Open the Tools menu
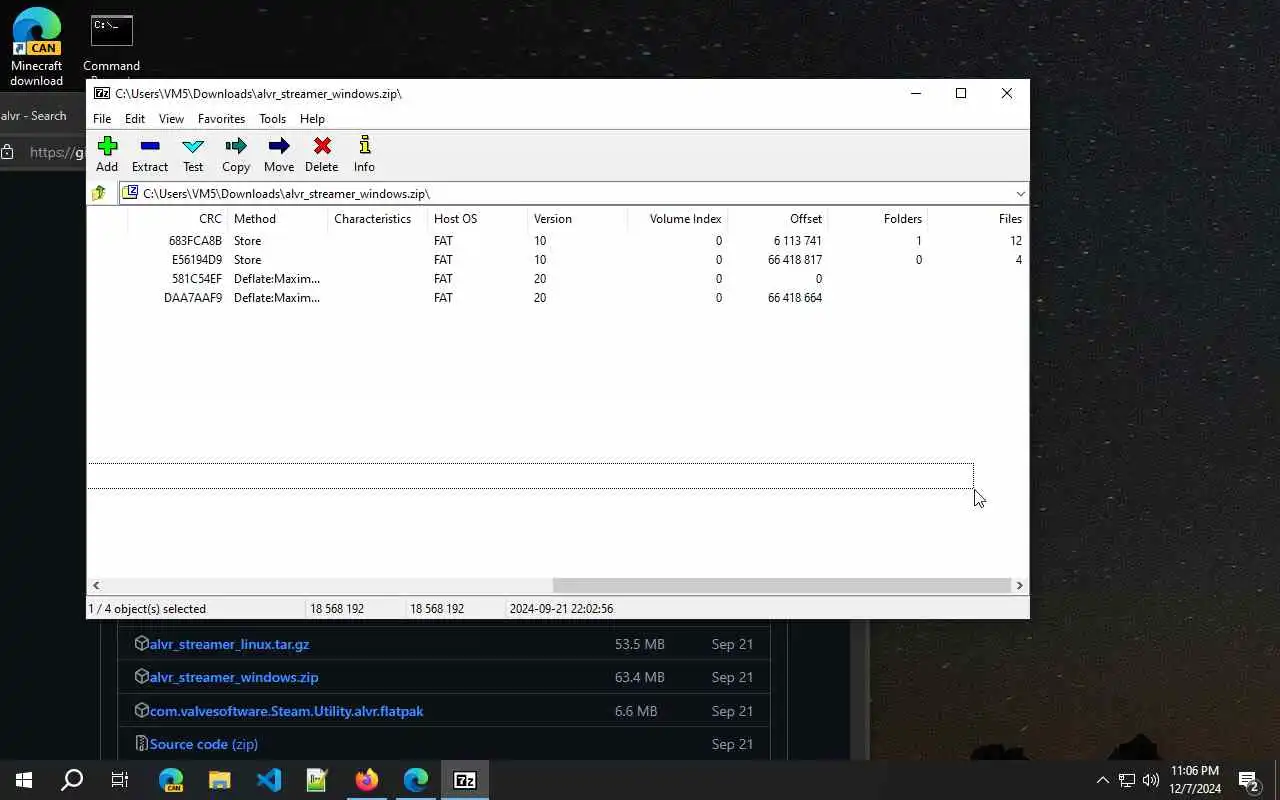Image resolution: width=1280 pixels, height=800 pixels. (x=273, y=118)
